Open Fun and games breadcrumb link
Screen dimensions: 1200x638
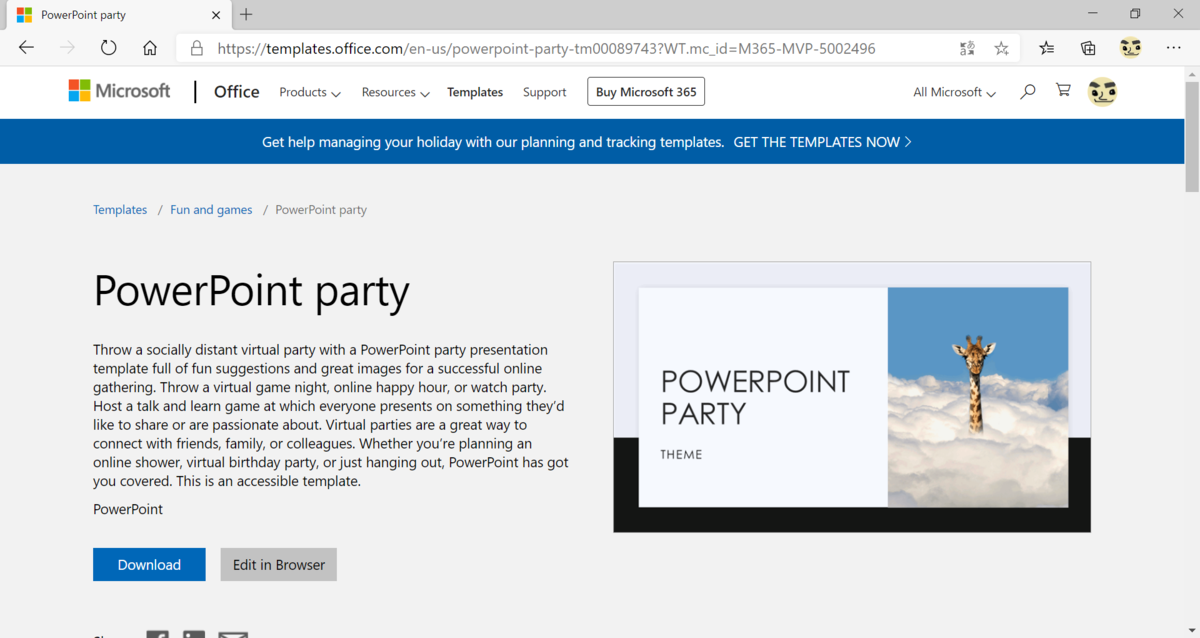(x=211, y=210)
